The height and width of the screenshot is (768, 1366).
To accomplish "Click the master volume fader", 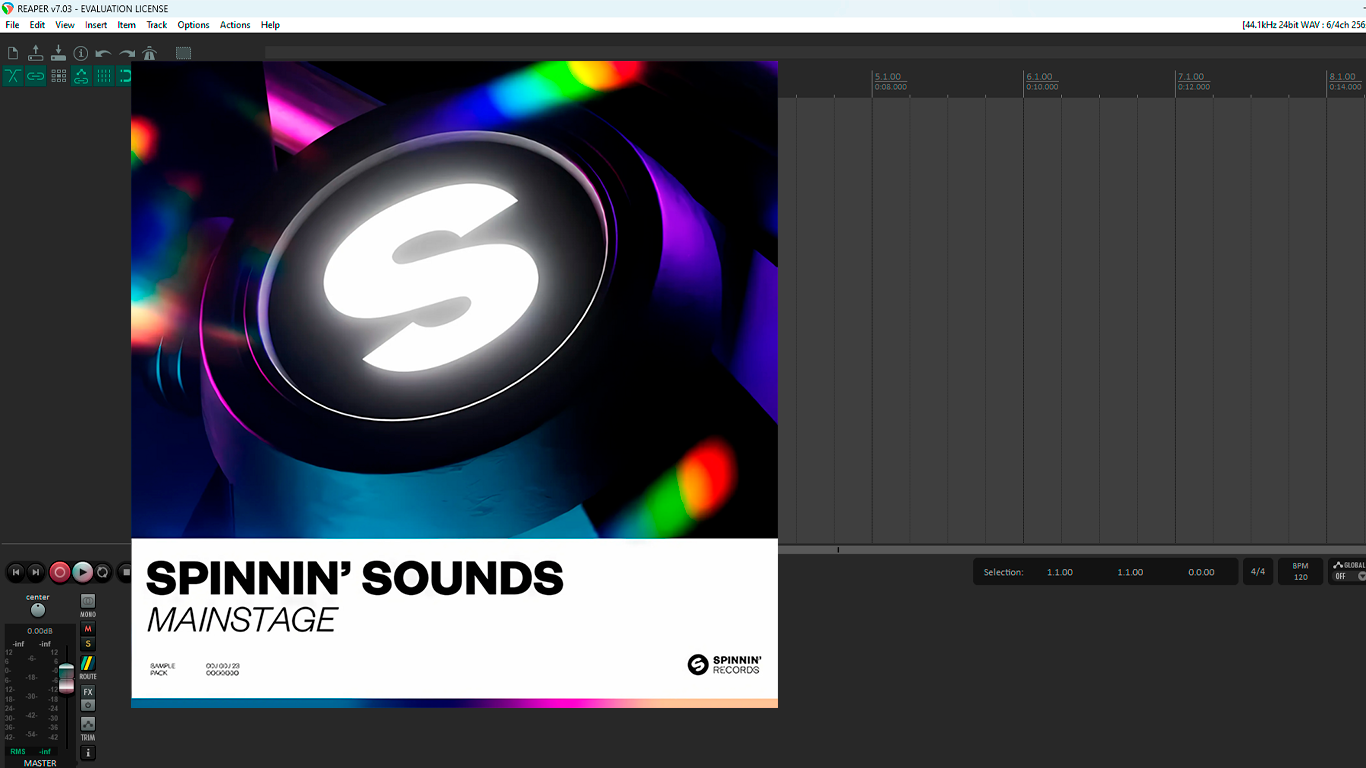I will coord(66,677).
